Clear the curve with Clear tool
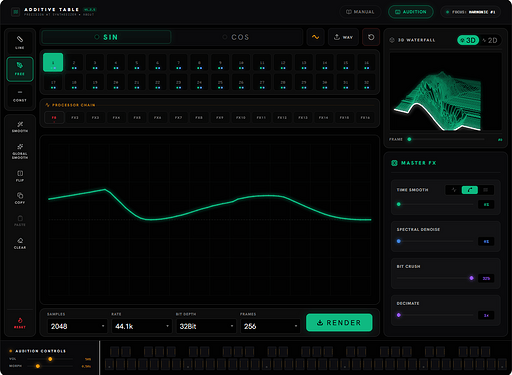Image resolution: width=512 pixels, height=375 pixels. [x=20, y=243]
